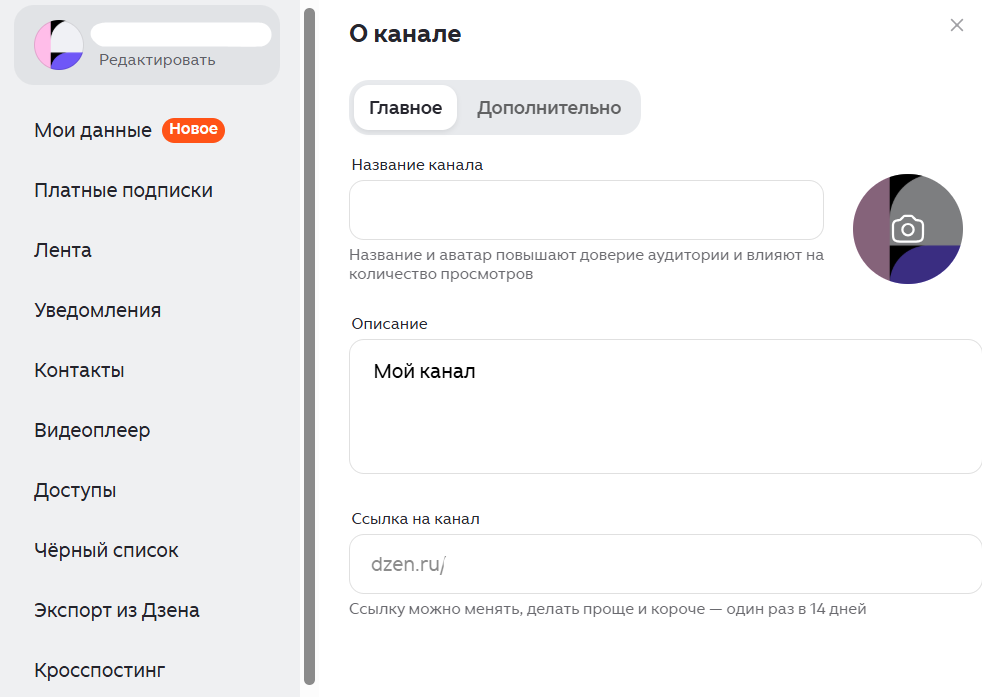Click the Описание text area
982x697 pixels.
(x=665, y=406)
